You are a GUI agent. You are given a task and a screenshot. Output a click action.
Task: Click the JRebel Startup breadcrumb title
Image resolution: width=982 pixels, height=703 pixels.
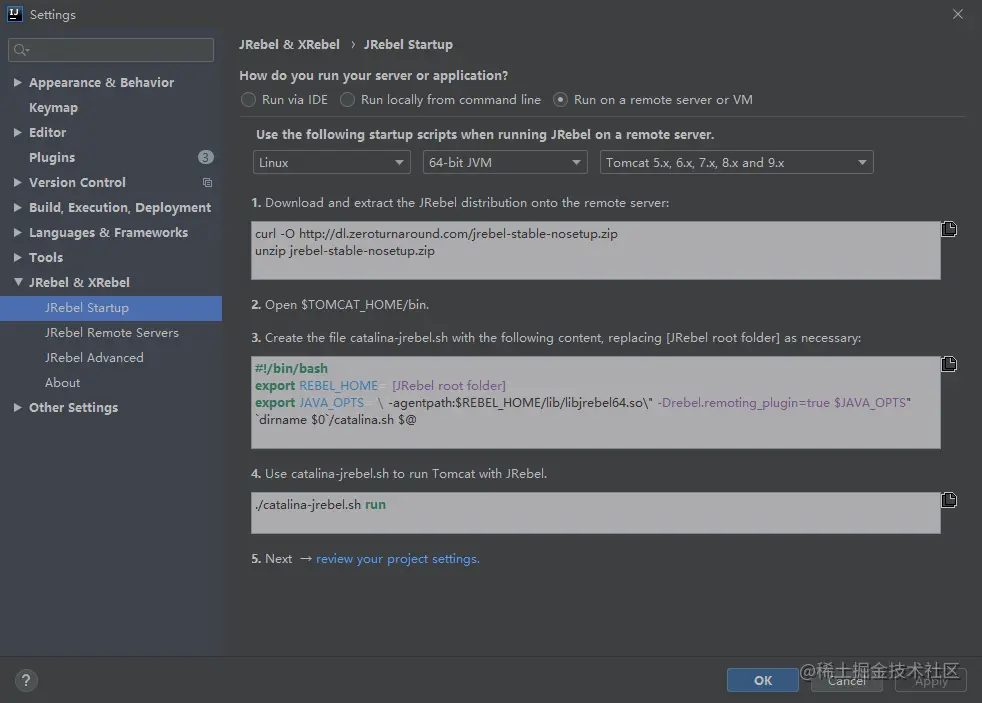coord(408,44)
